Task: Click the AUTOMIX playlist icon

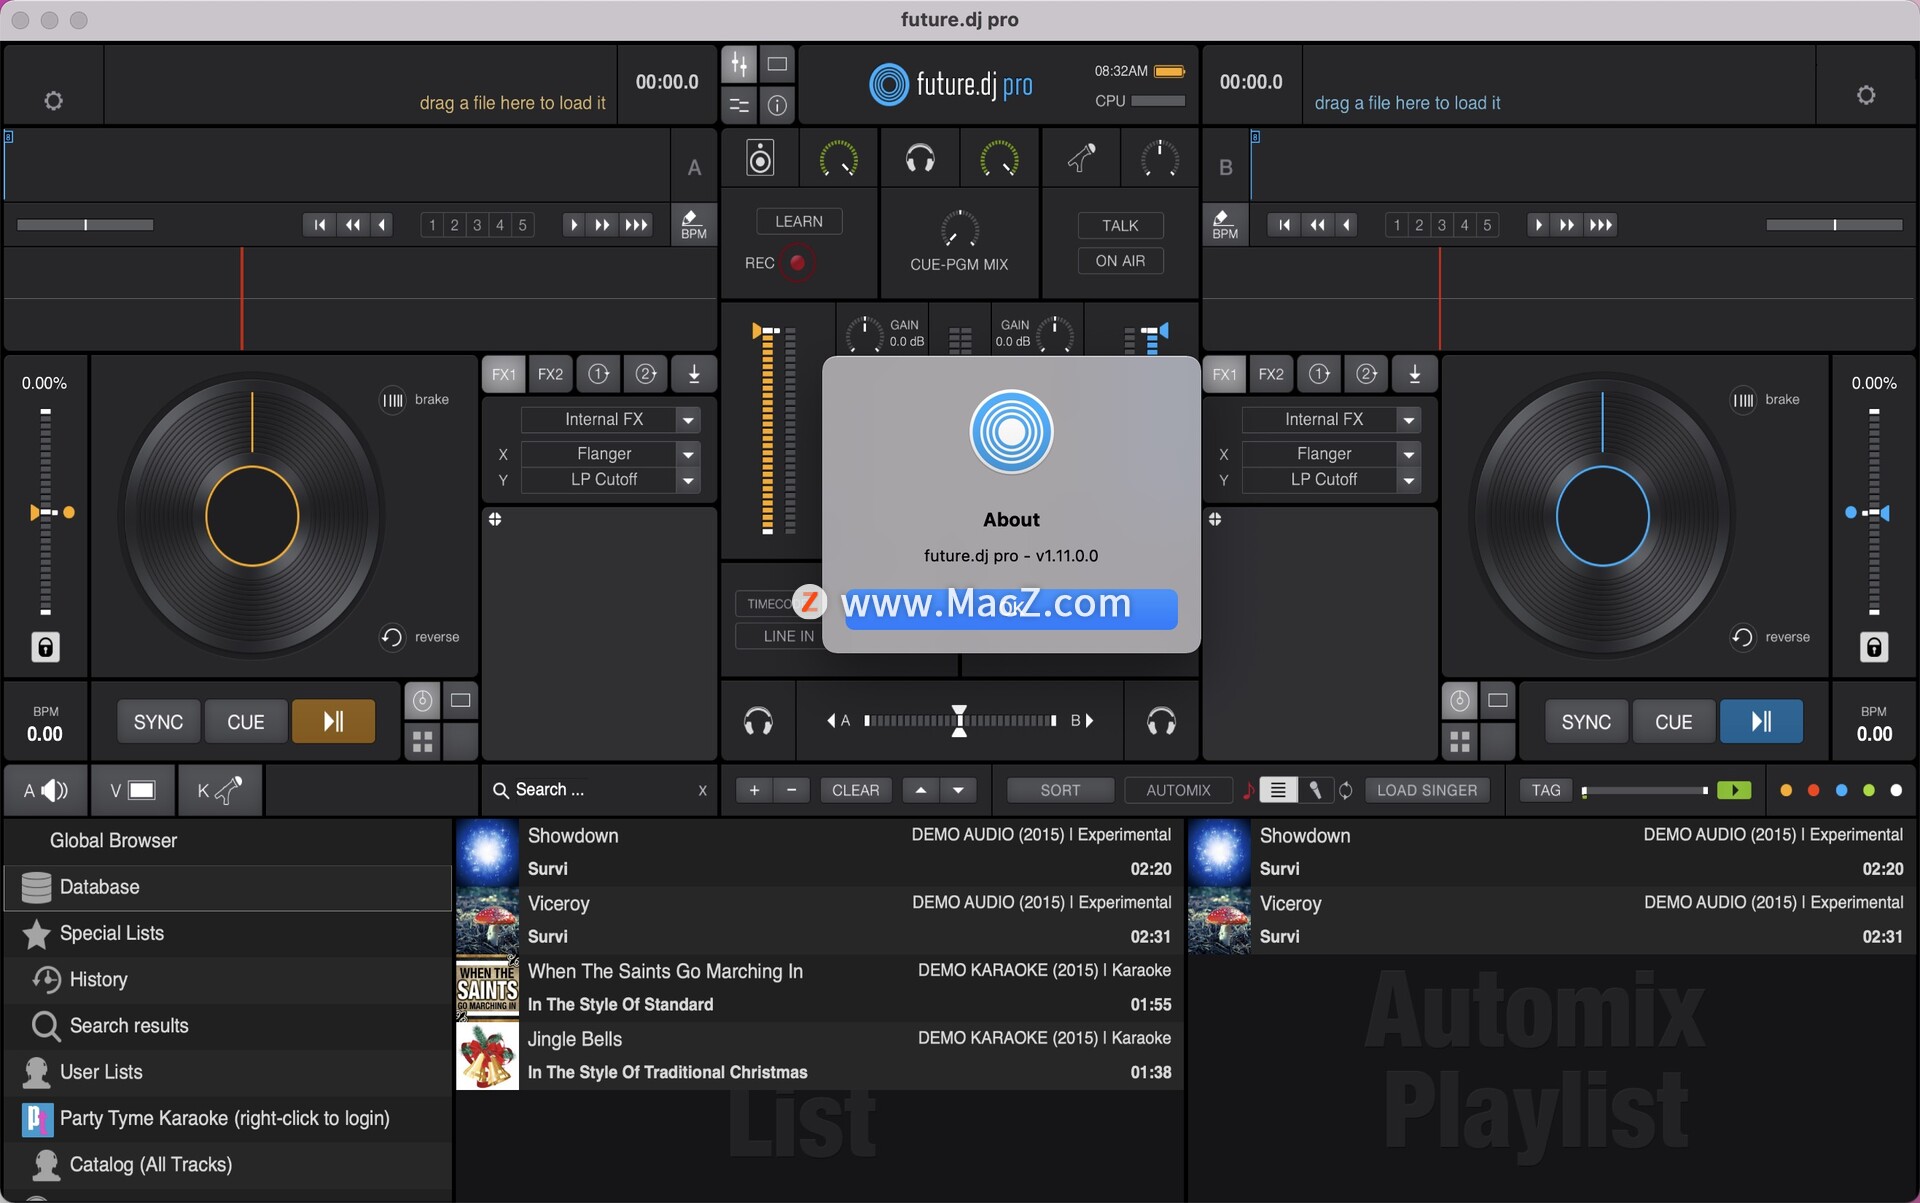Action: [1276, 791]
